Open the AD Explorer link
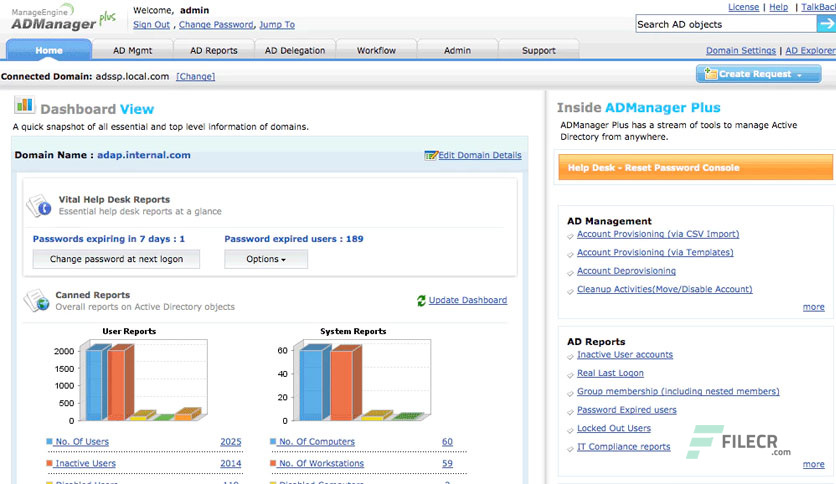This screenshot has height=484, width=836. point(810,50)
